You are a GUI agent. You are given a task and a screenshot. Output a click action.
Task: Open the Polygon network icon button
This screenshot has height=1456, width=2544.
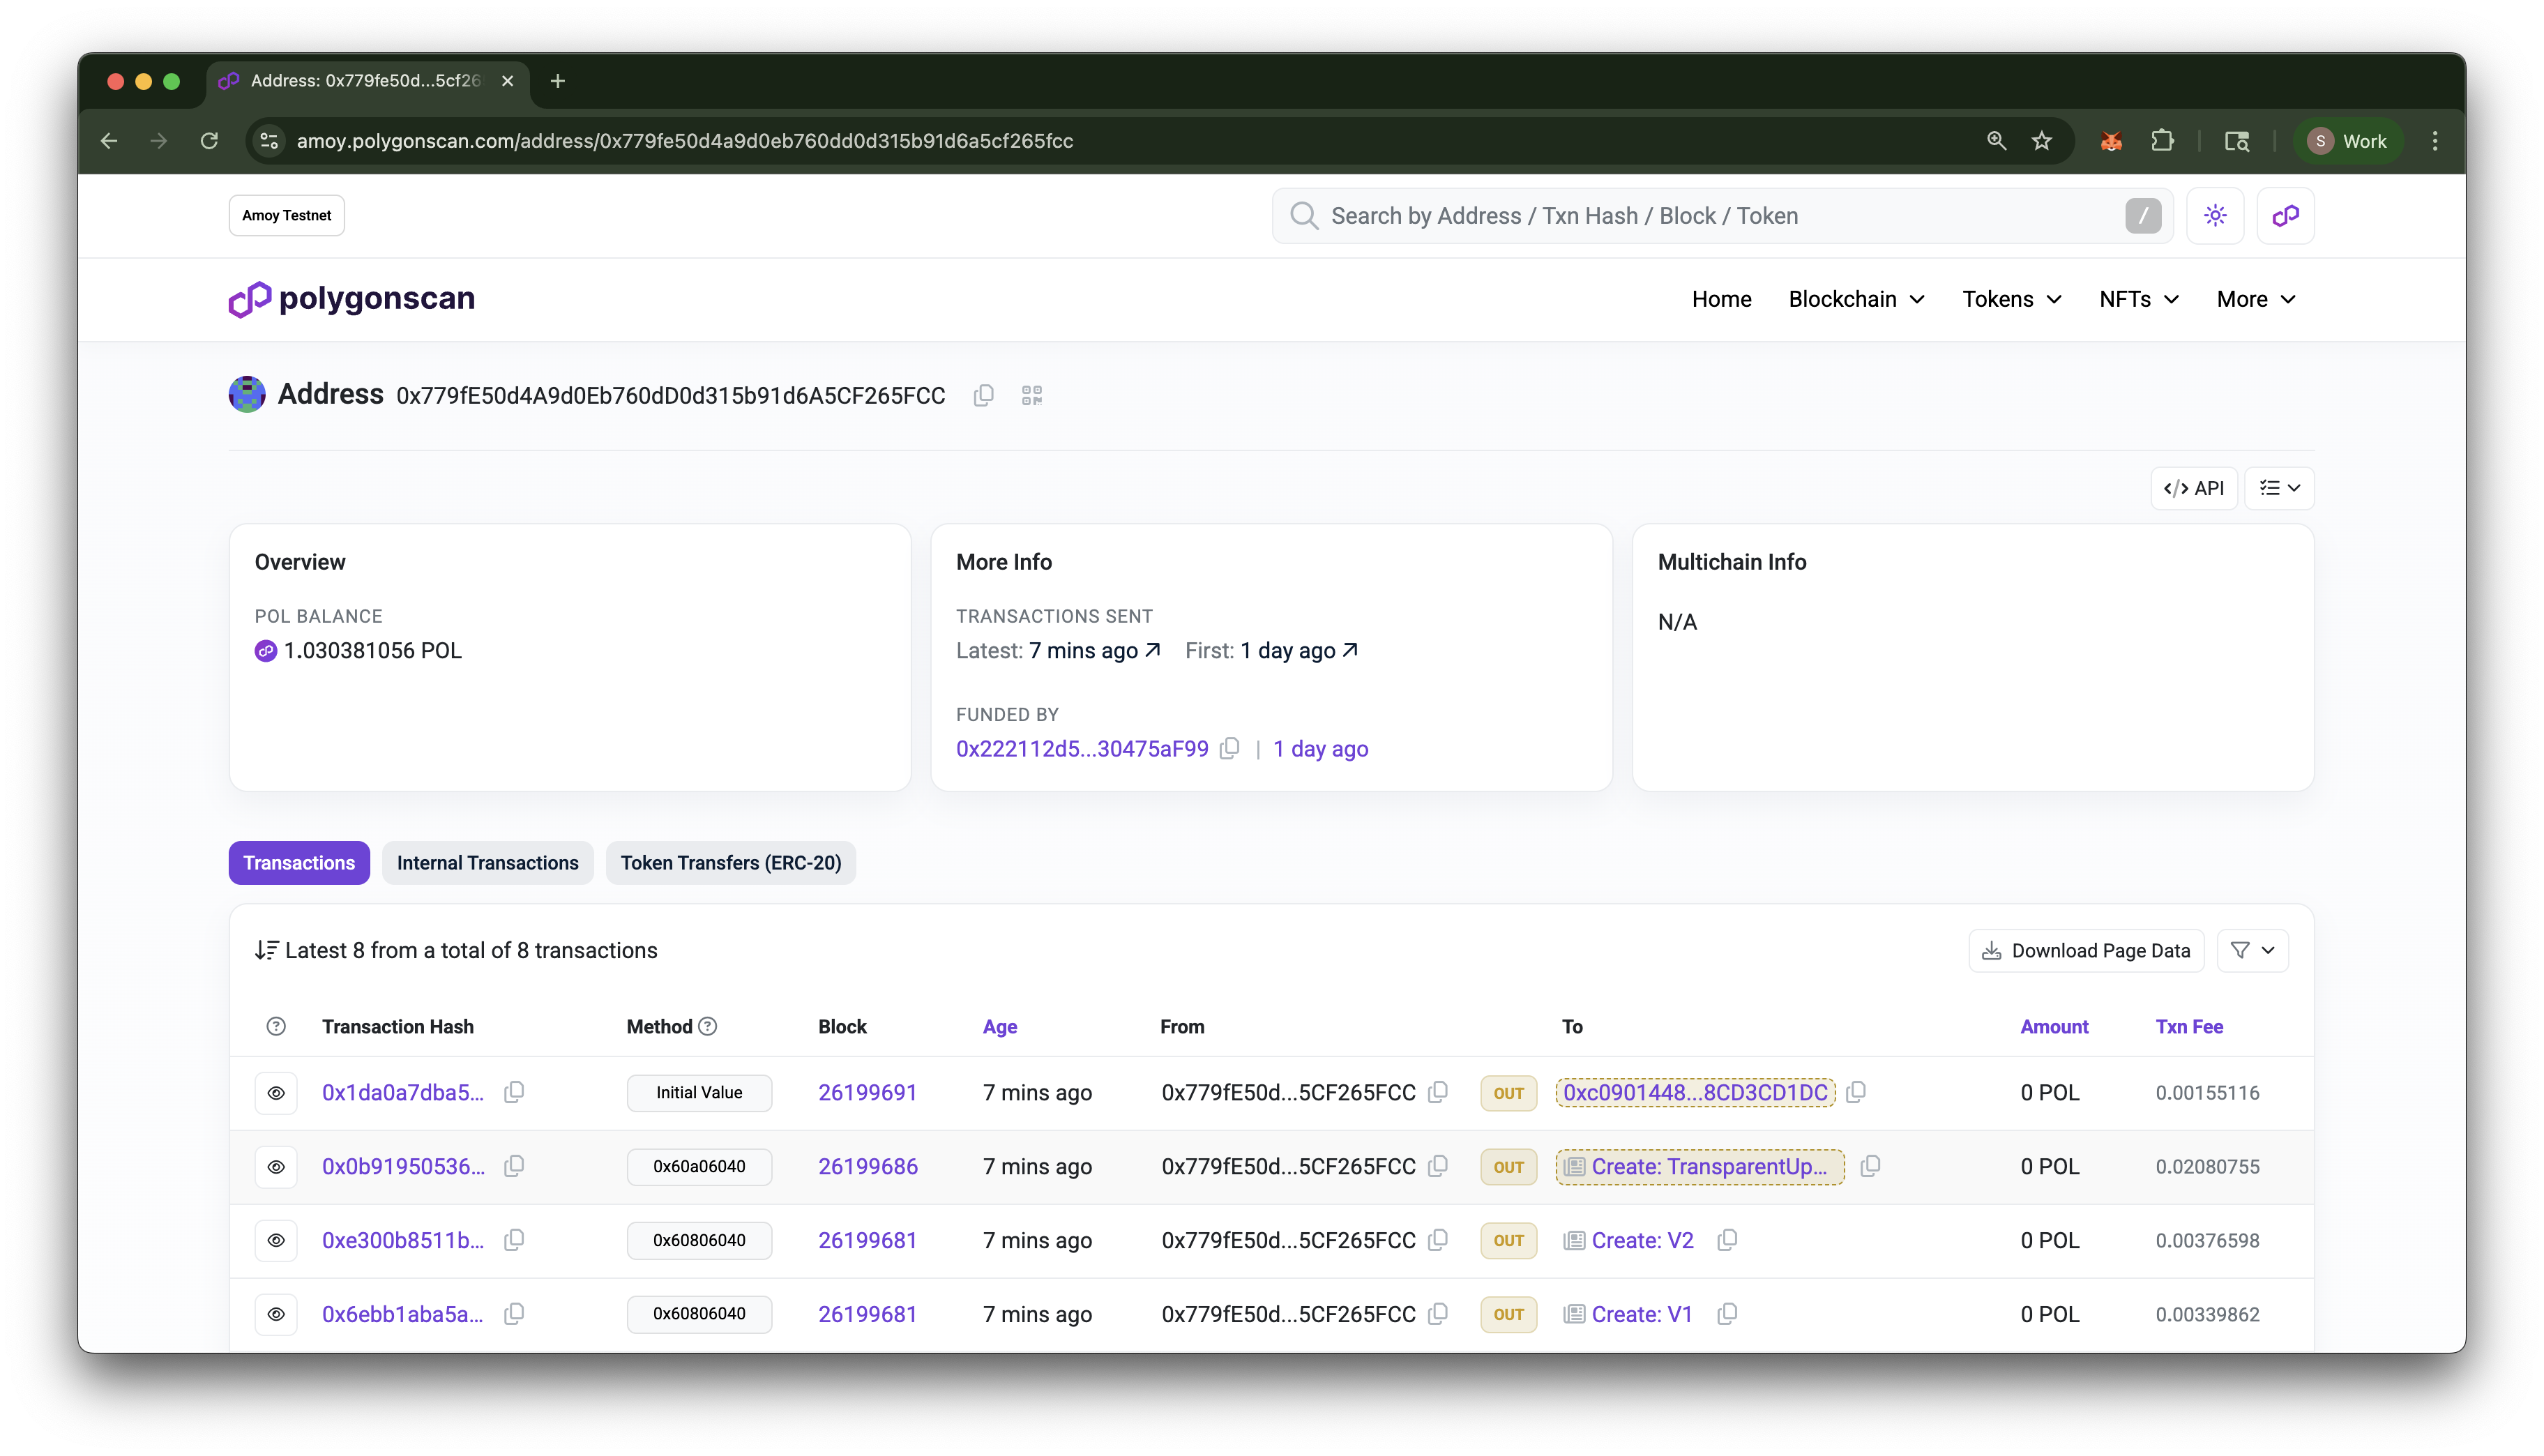tap(2285, 216)
